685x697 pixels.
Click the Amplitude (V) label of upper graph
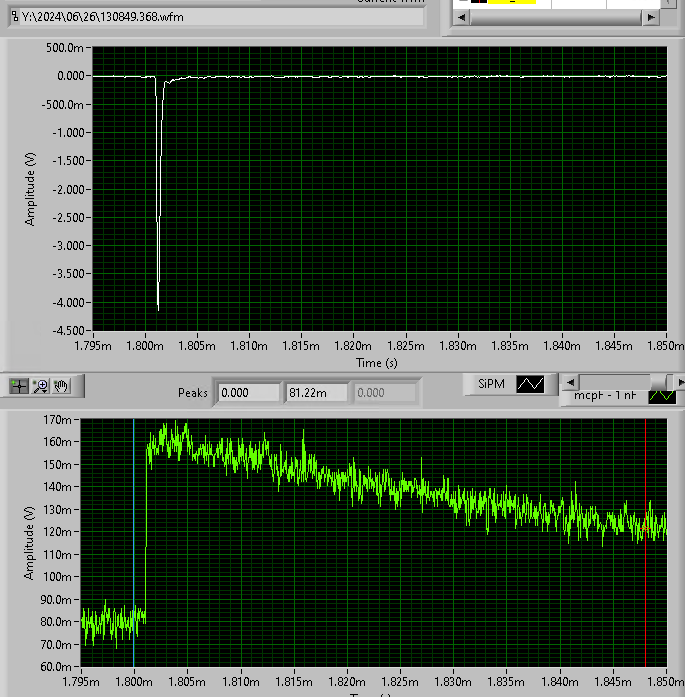point(30,189)
